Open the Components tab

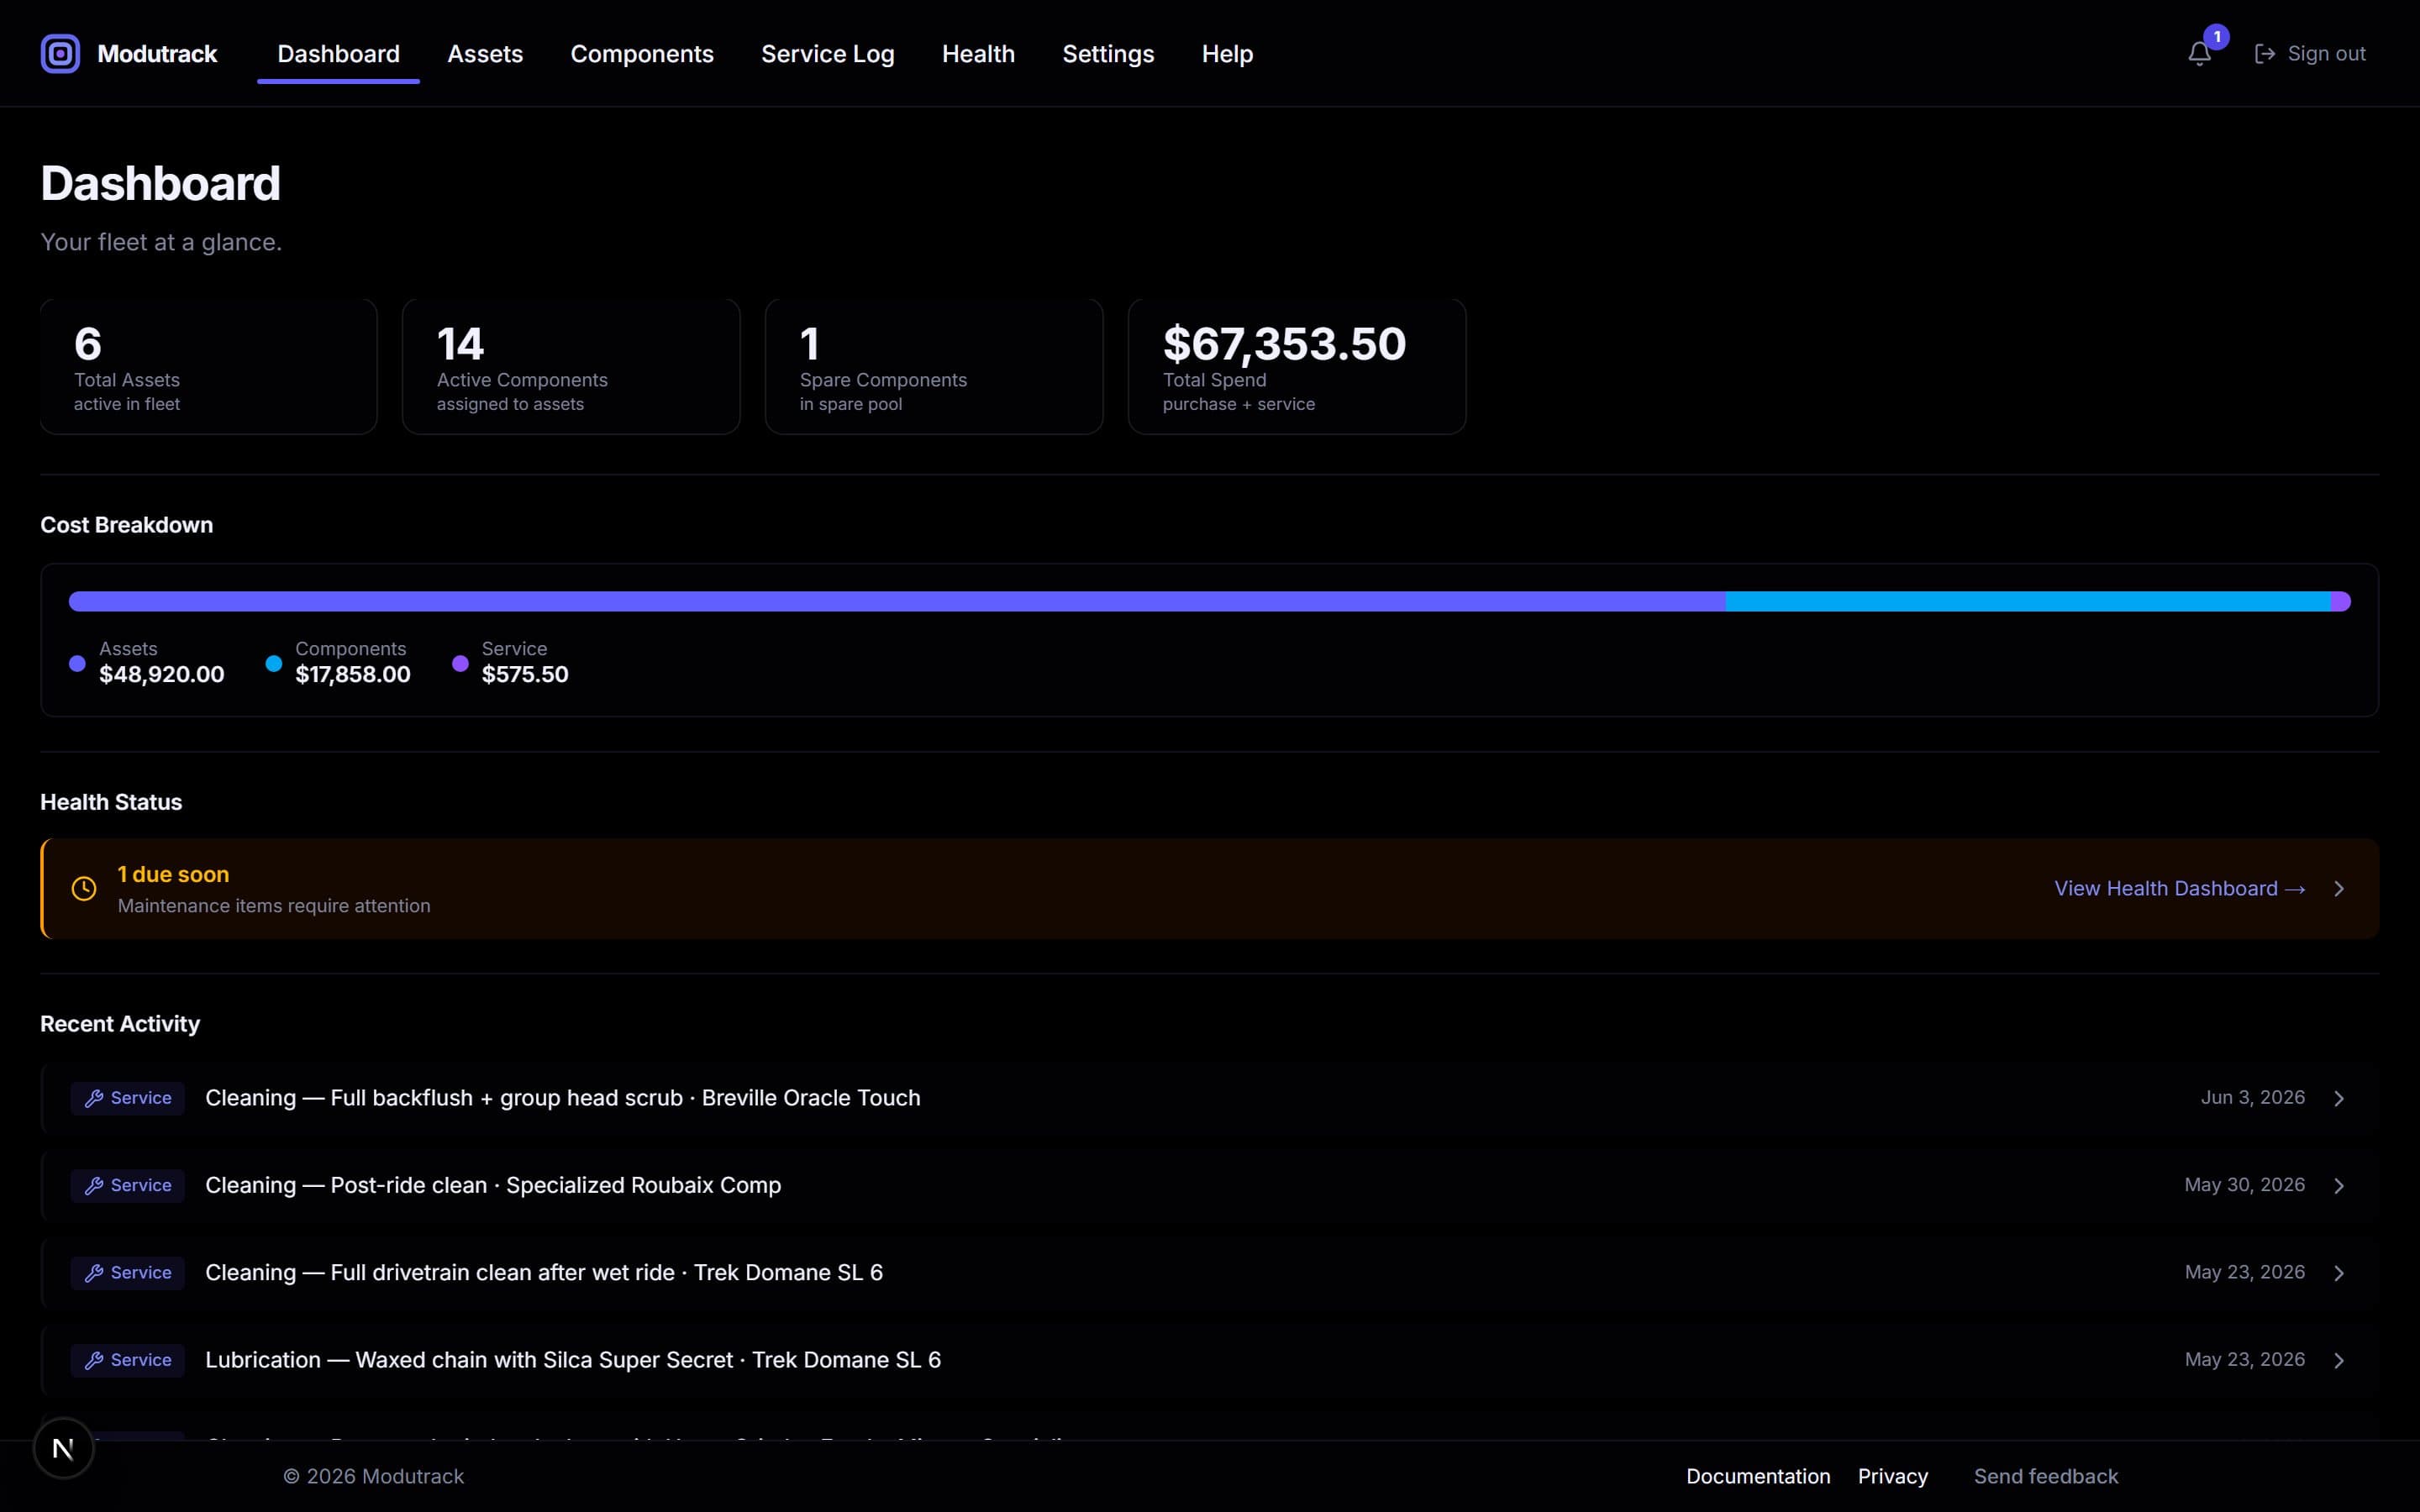(x=642, y=54)
